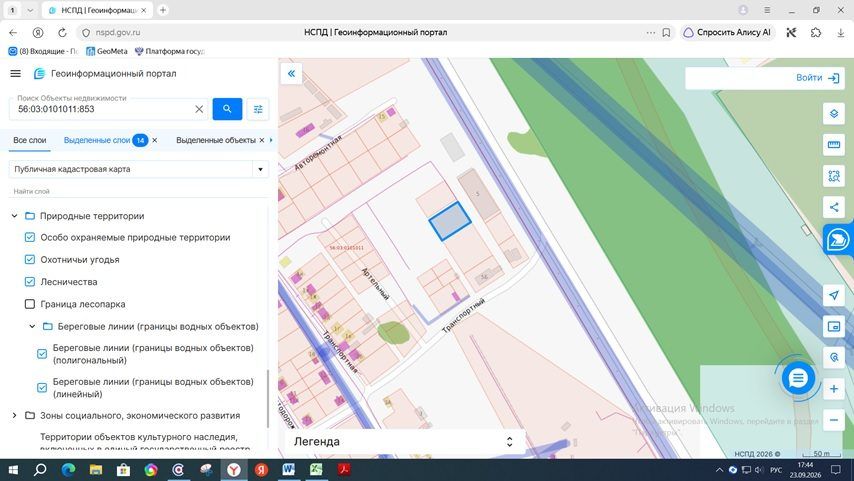Open Windows search in taskbar
The image size is (854, 481).
click(40, 470)
